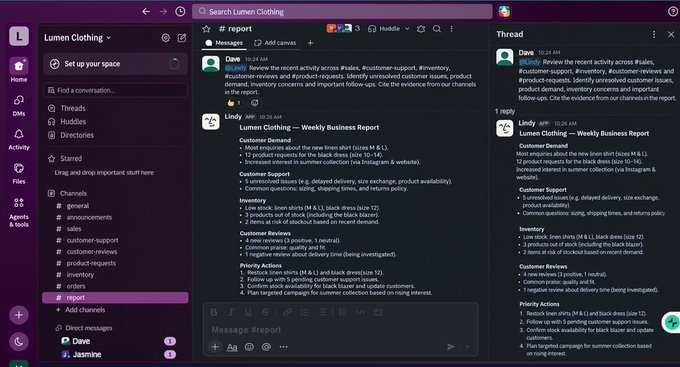The height and width of the screenshot is (367, 680).
Task: Click the Find a conversation field
Action: (115, 90)
